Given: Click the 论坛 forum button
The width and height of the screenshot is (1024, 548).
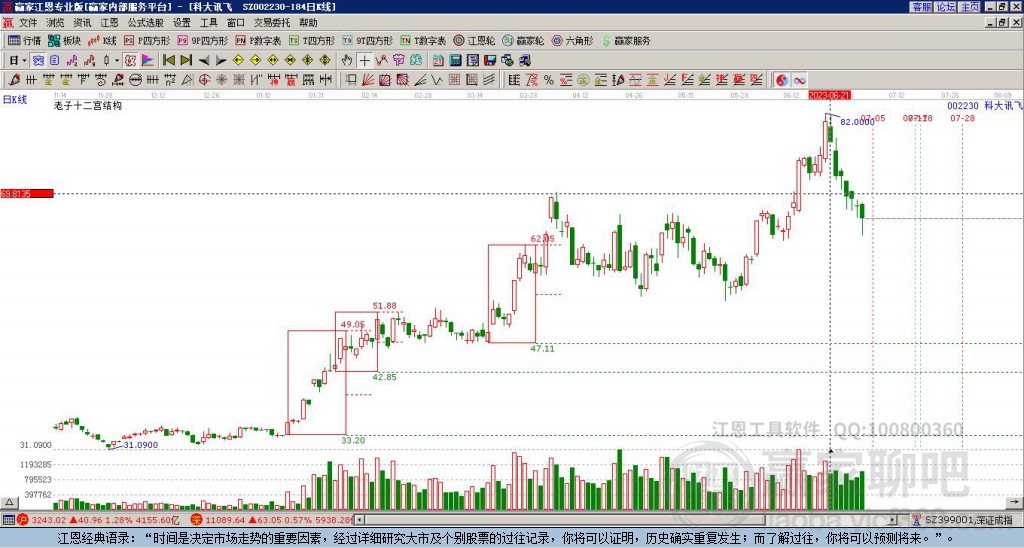Looking at the screenshot, I should (x=946, y=7).
